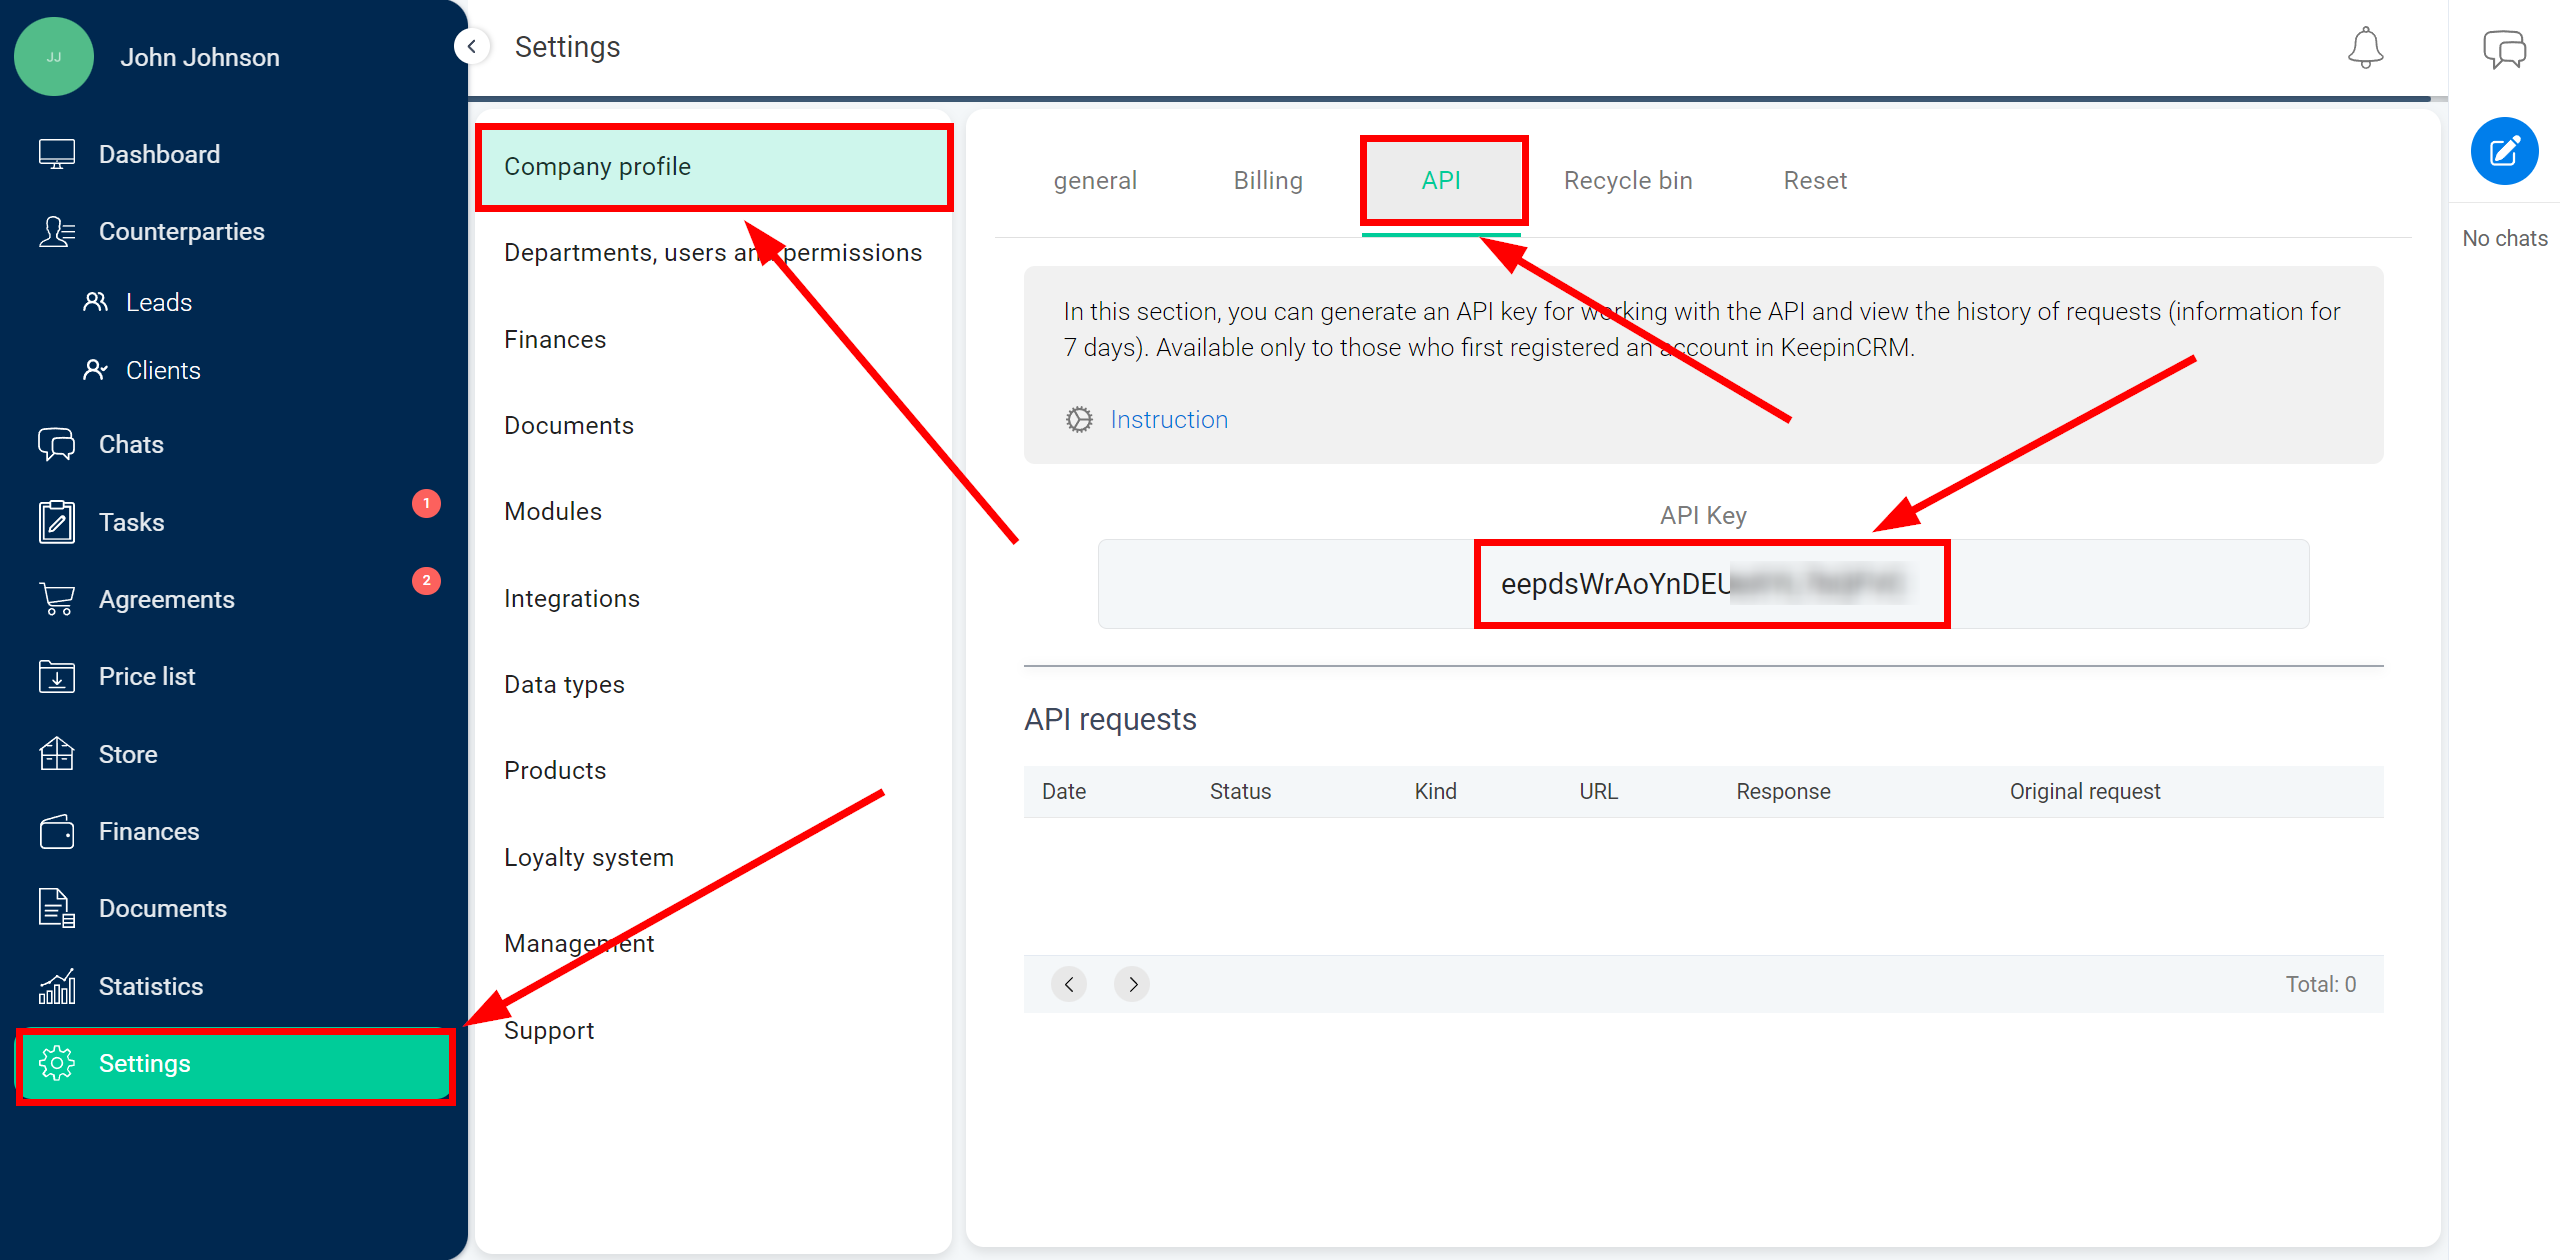Open Counterparties section
2560x1260 pixels.
pyautogui.click(x=181, y=232)
